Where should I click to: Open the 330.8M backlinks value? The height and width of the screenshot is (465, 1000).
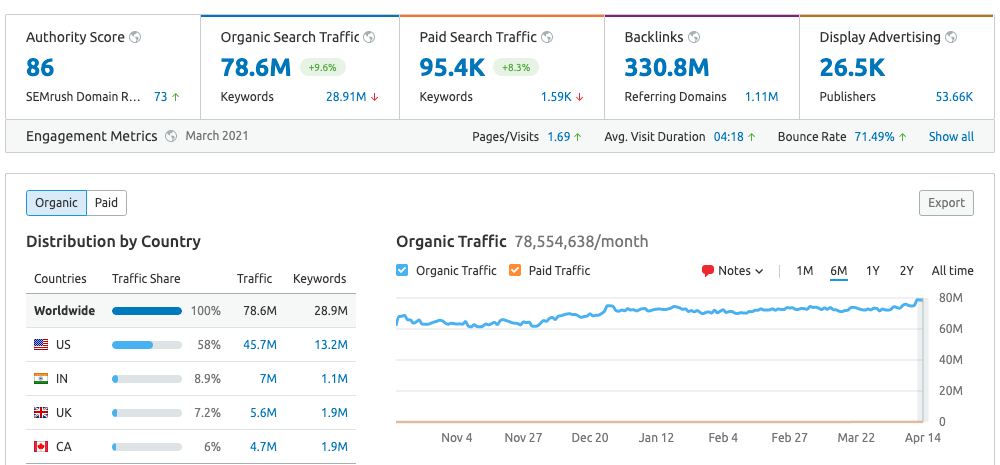click(667, 68)
